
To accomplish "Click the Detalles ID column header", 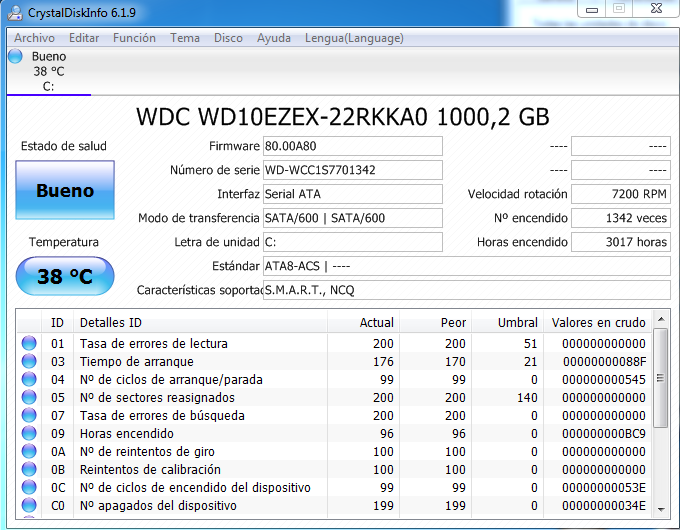I will (x=200, y=323).
